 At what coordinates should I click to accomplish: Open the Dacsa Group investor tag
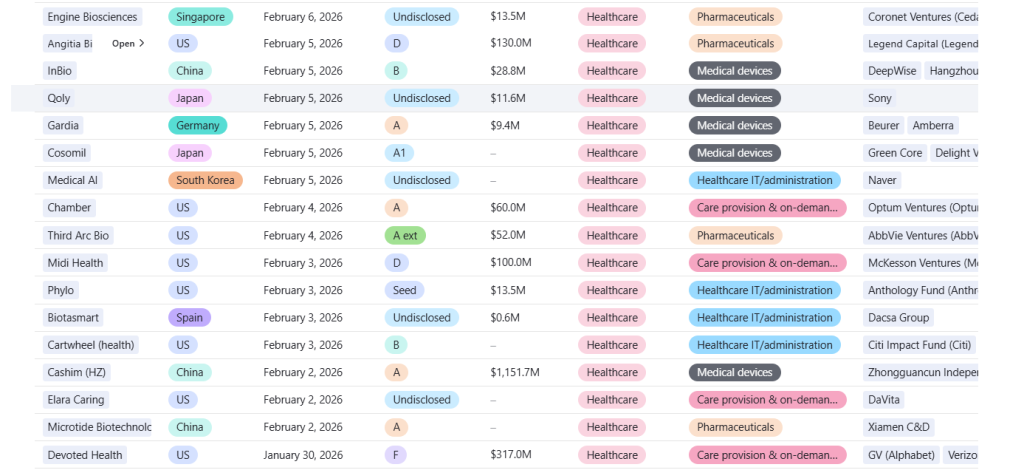[899, 318]
